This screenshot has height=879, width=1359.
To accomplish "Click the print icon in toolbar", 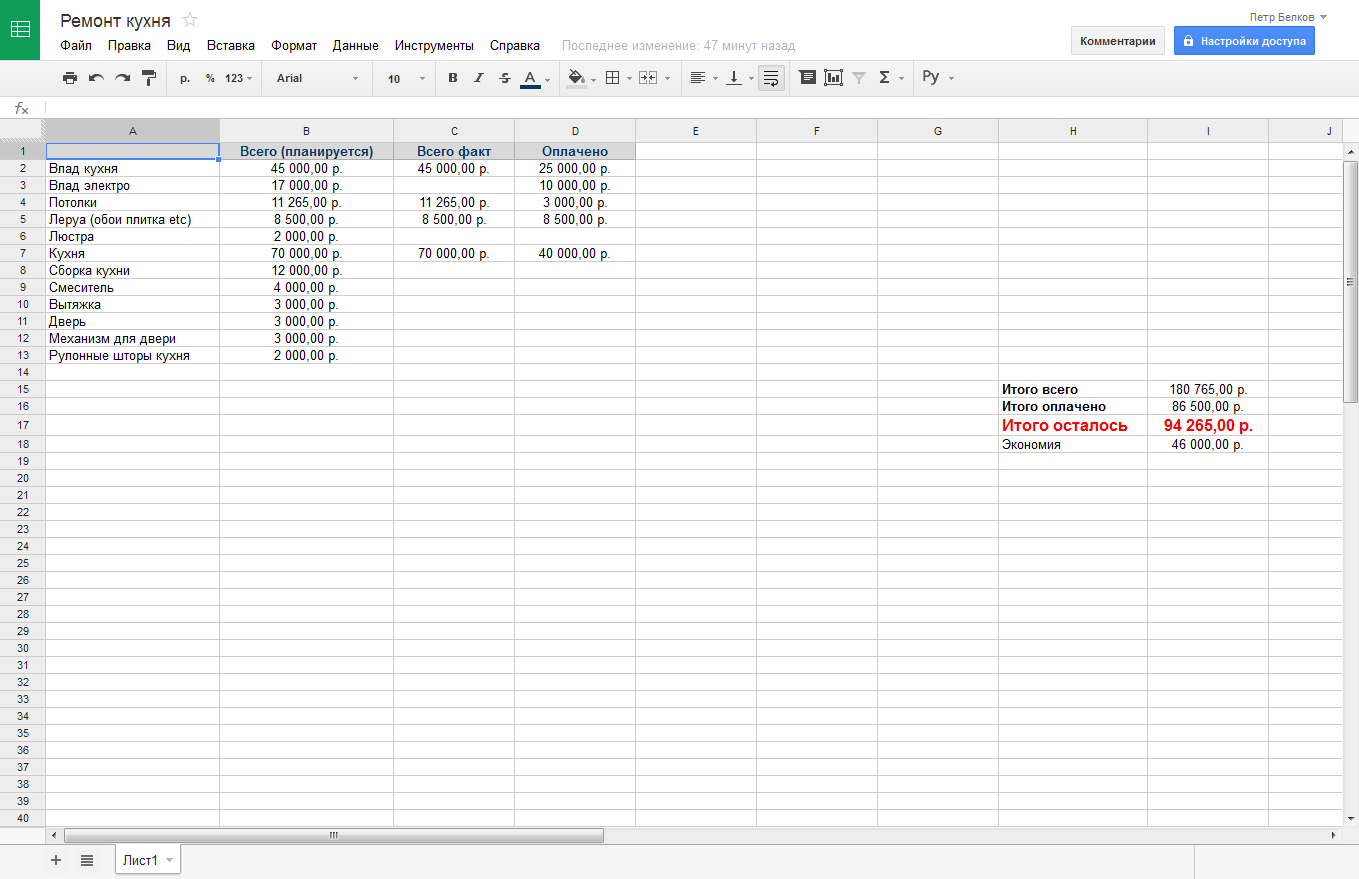I will coord(69,78).
